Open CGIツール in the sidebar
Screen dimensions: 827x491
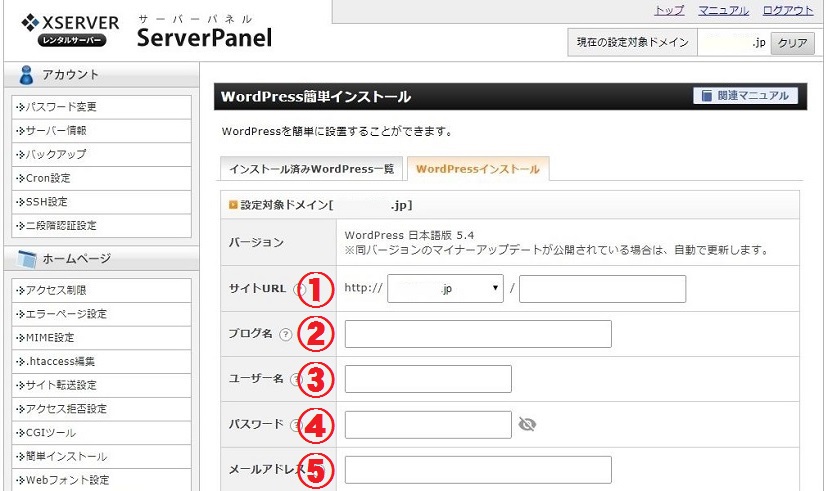click(x=101, y=433)
